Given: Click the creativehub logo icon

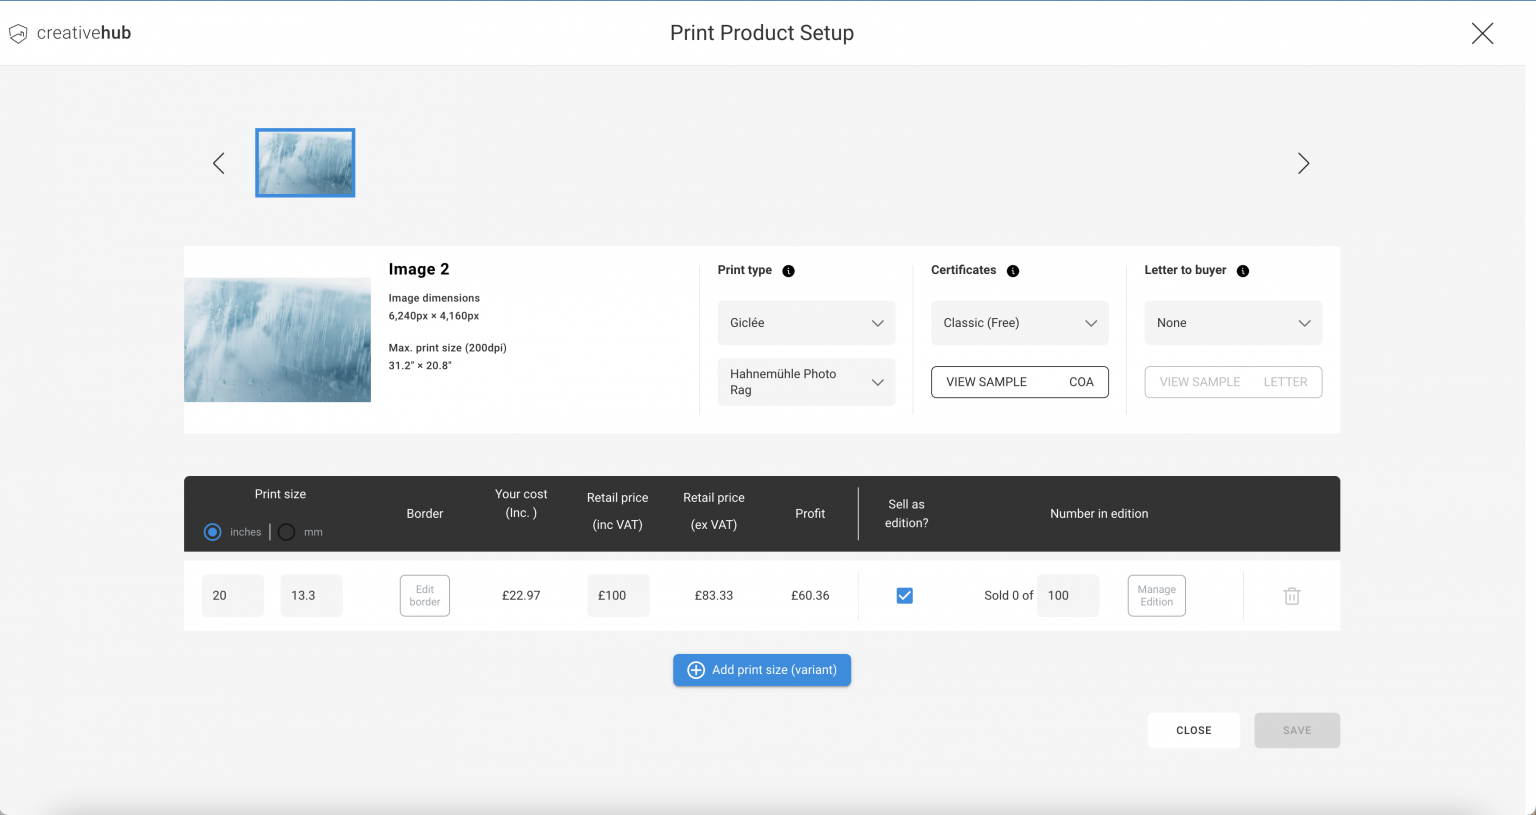Looking at the screenshot, I should pyautogui.click(x=18, y=34).
